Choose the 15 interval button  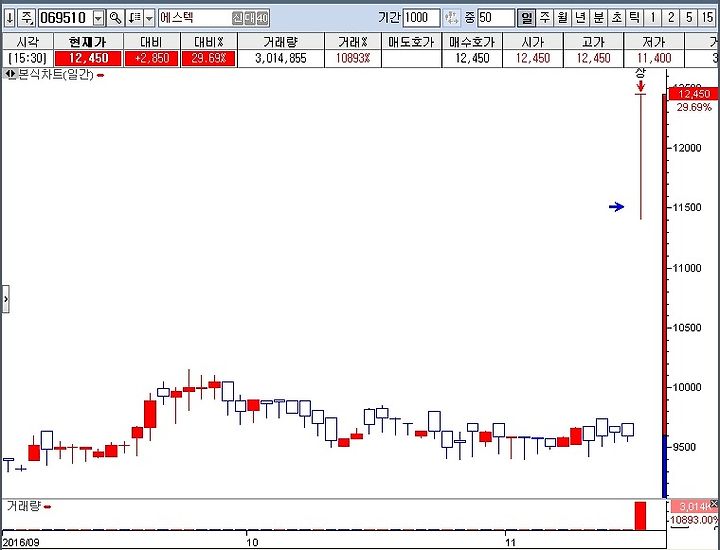(x=707, y=18)
